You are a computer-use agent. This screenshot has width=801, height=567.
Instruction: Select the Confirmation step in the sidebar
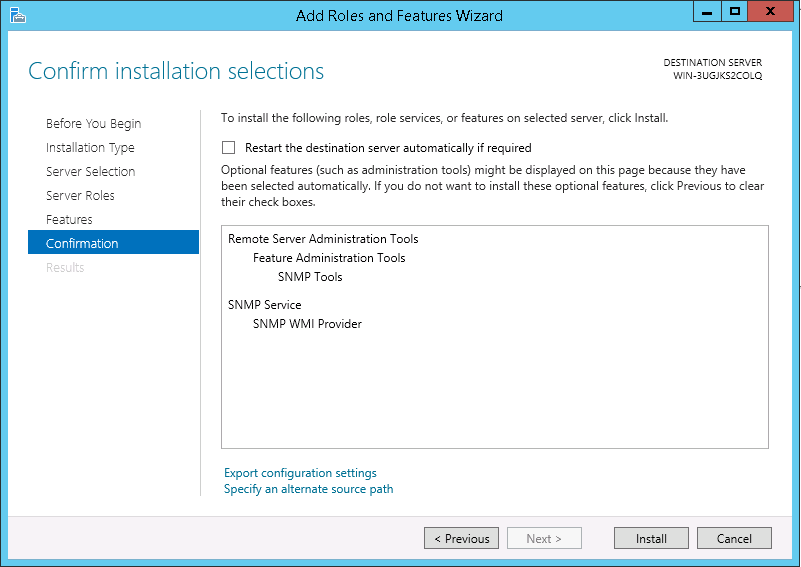pyautogui.click(x=82, y=244)
